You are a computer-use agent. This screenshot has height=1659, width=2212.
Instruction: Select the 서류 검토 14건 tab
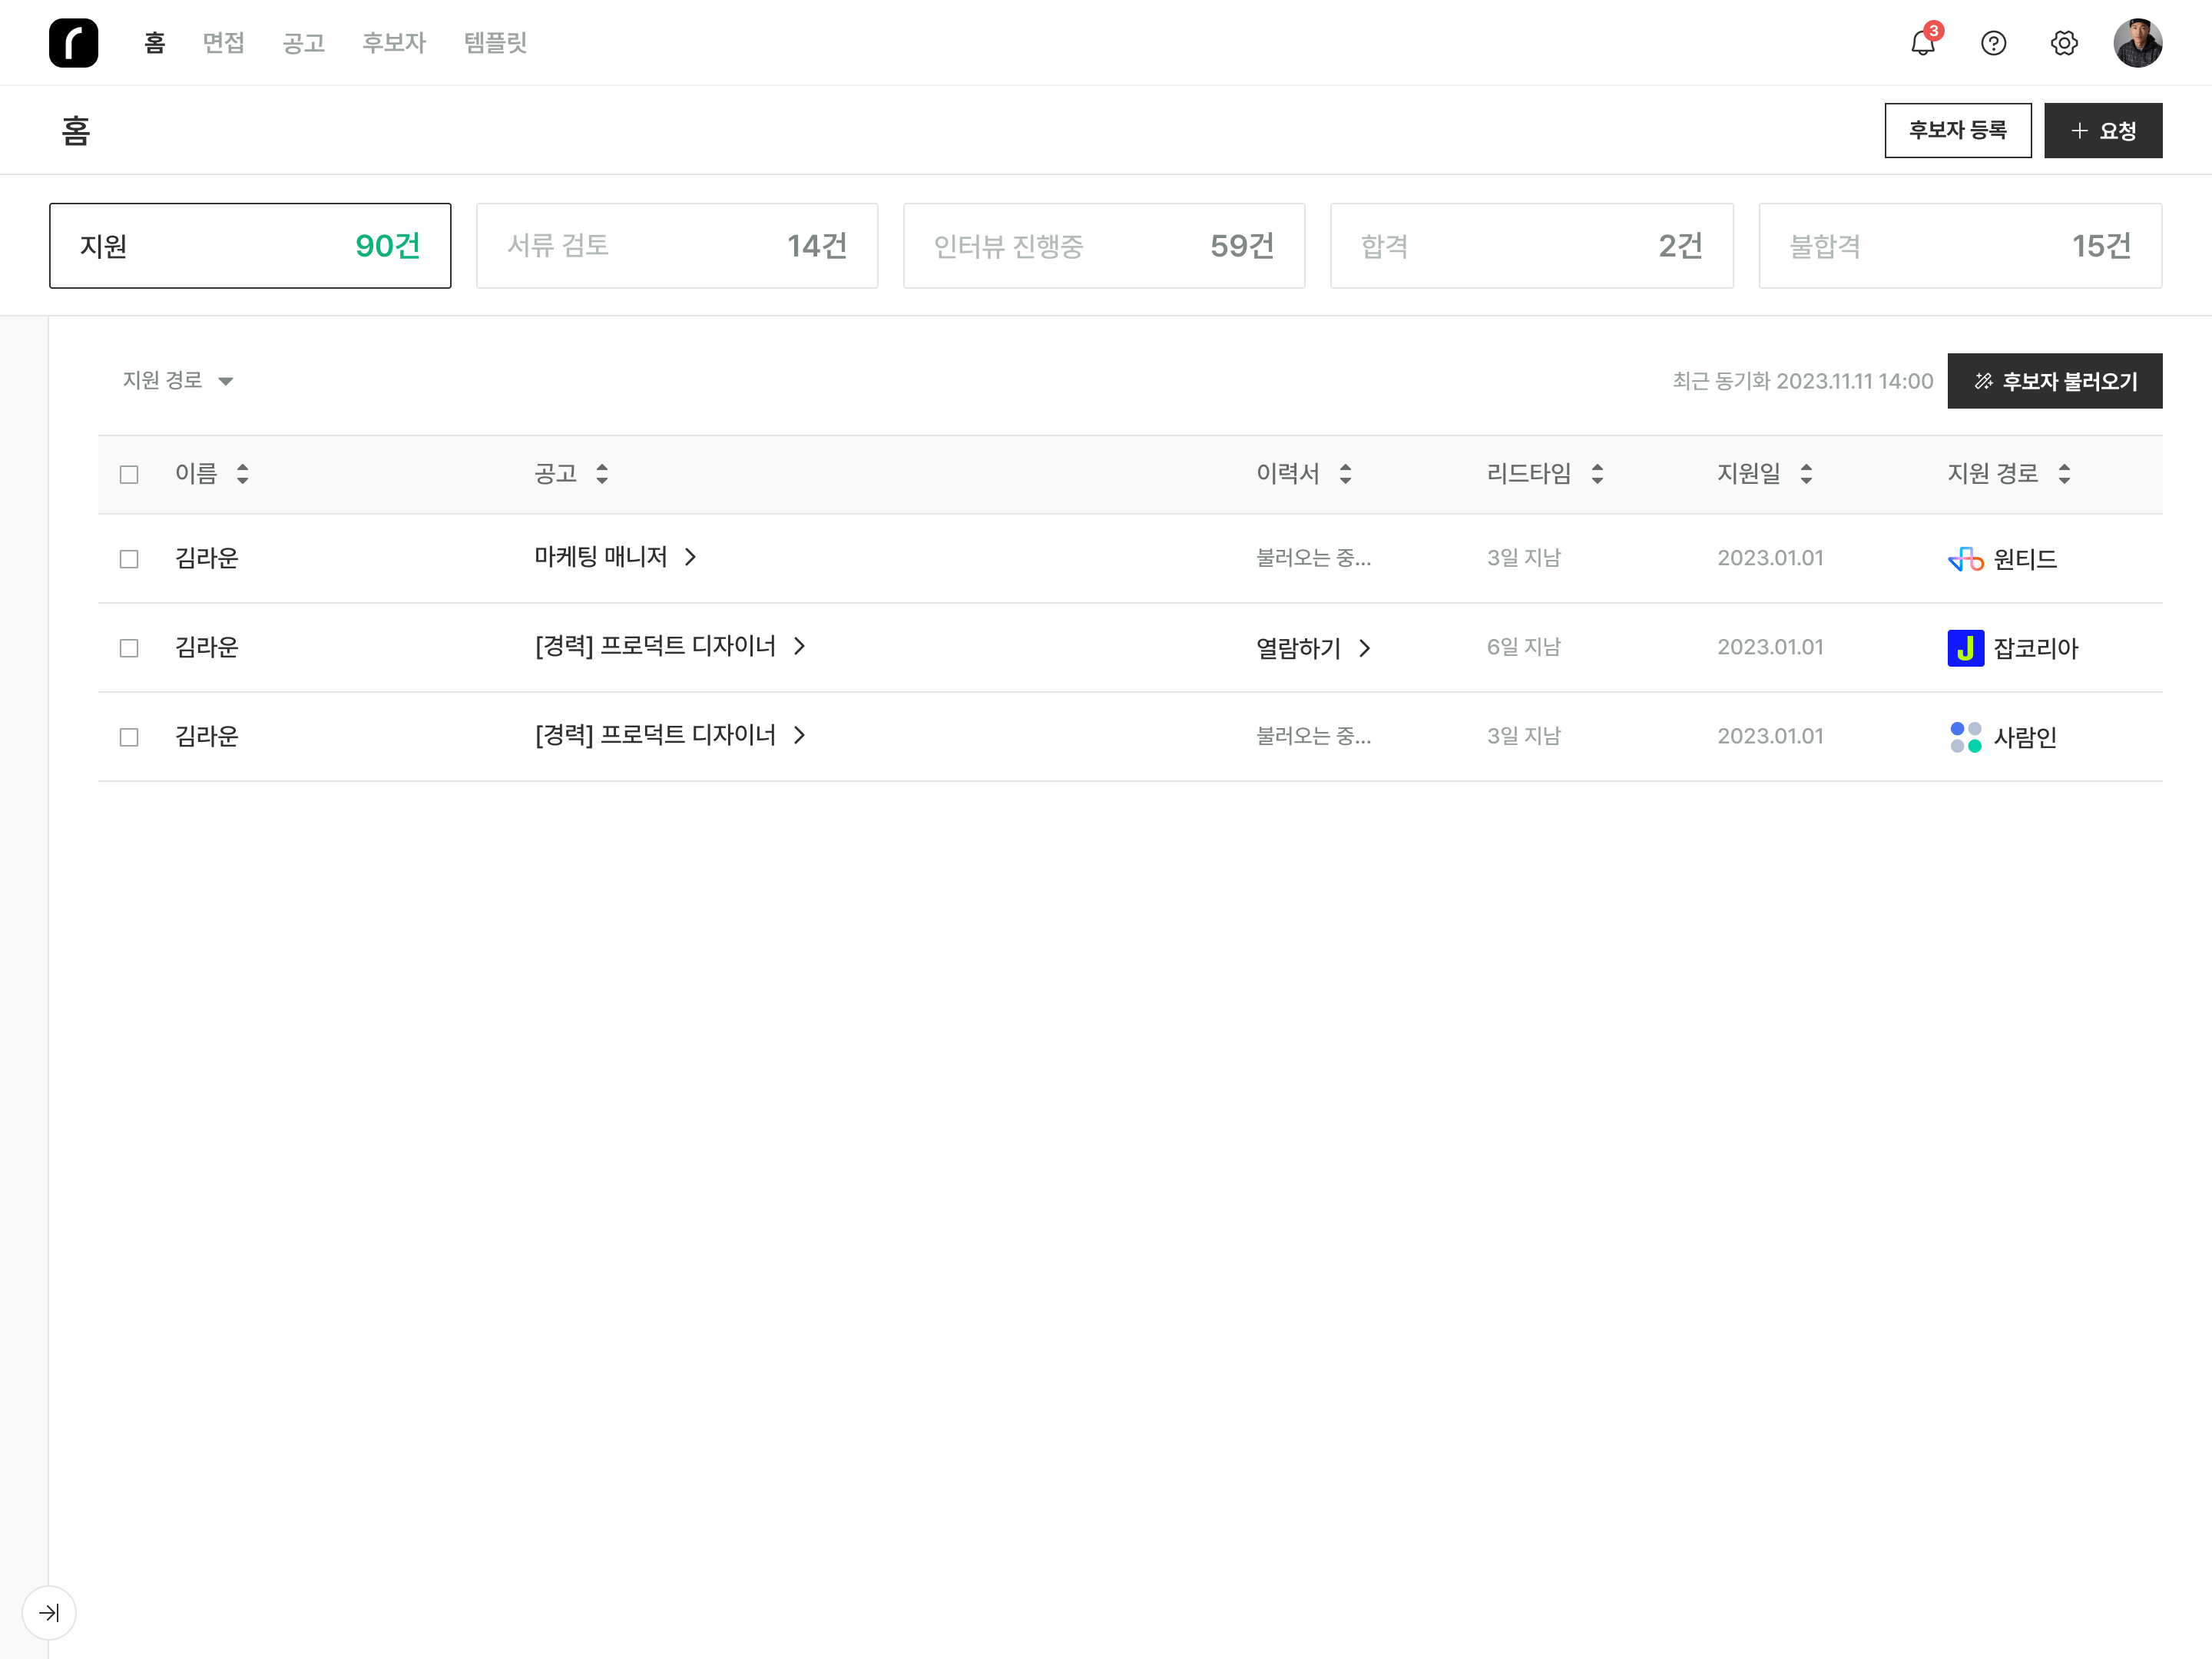click(677, 246)
